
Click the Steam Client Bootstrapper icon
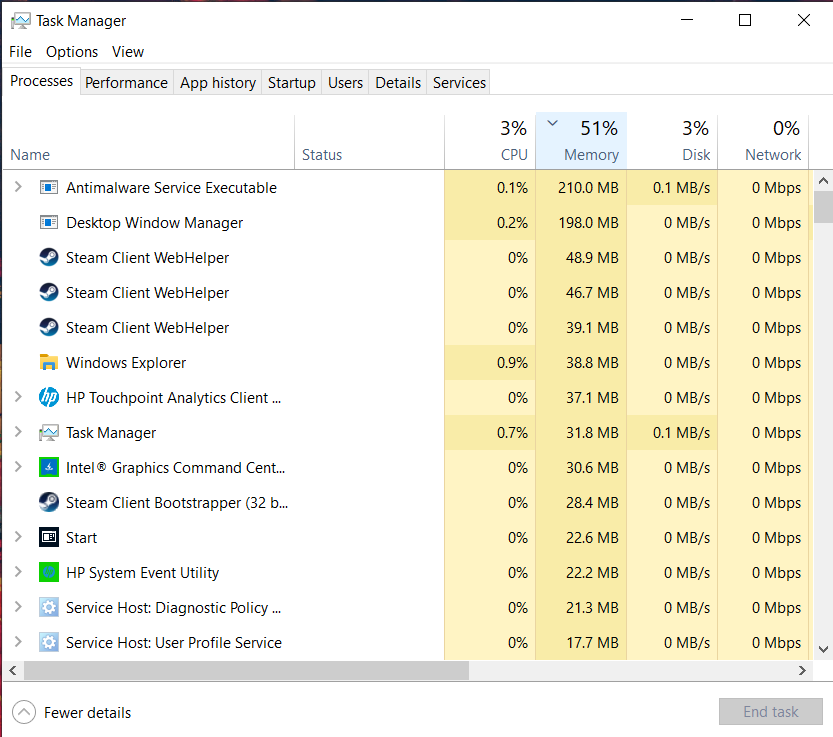[x=49, y=502]
